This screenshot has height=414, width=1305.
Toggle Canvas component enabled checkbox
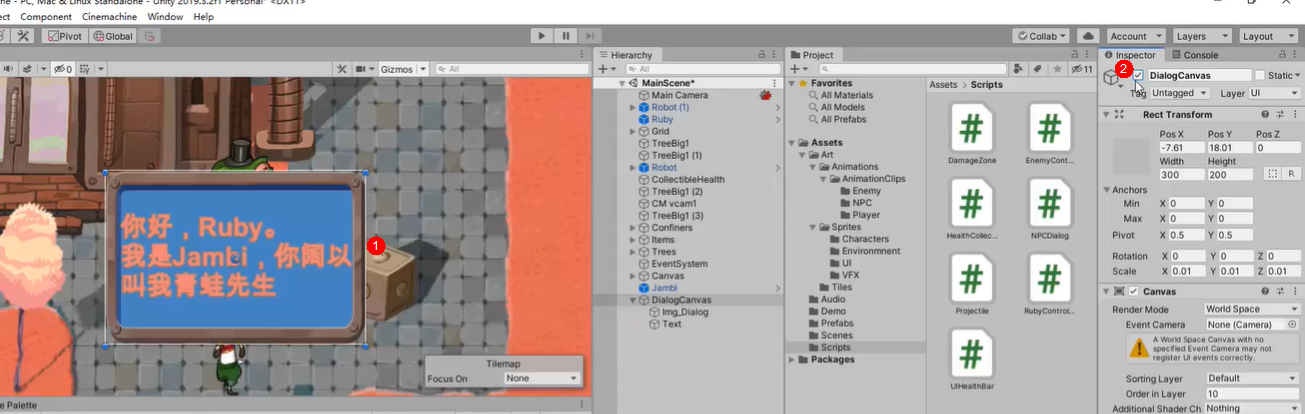tap(1134, 291)
